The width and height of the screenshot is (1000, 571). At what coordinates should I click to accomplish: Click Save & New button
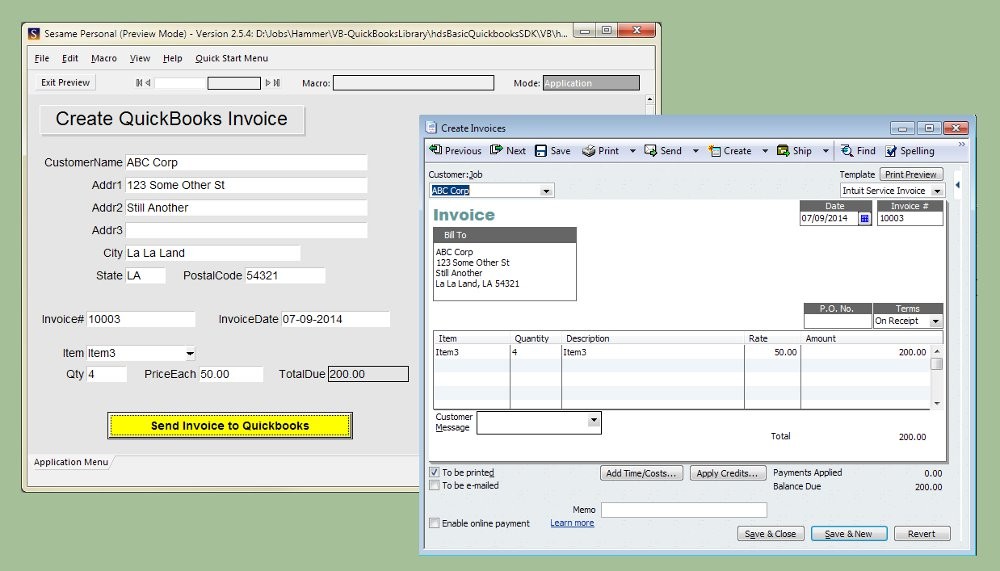849,533
